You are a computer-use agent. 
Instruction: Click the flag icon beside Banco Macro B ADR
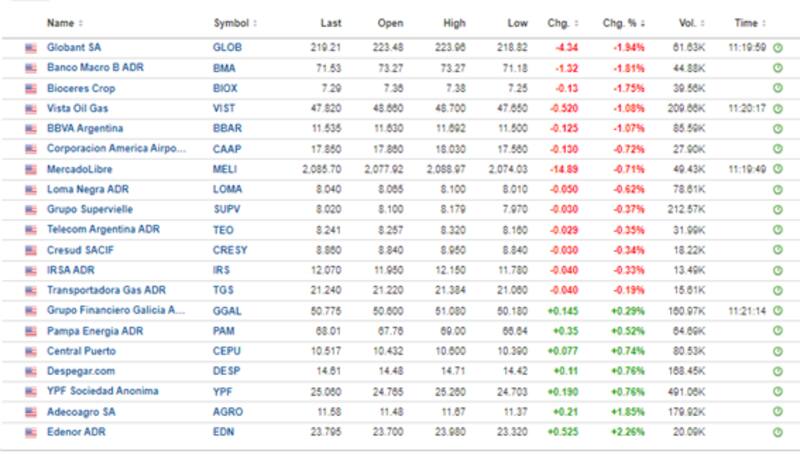click(x=30, y=67)
